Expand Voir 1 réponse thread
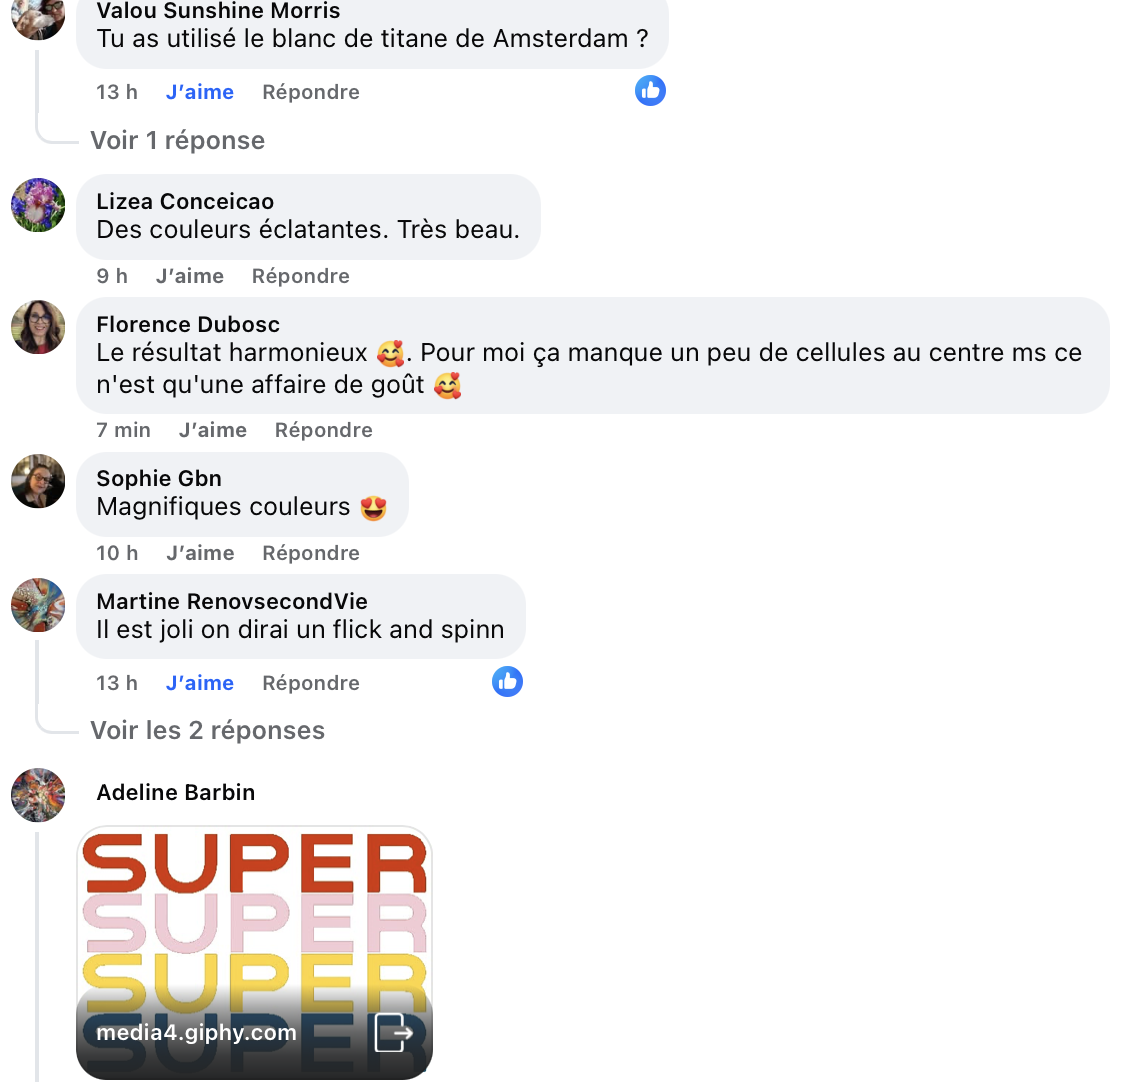Viewport: 1132px width, 1082px height. (x=178, y=140)
